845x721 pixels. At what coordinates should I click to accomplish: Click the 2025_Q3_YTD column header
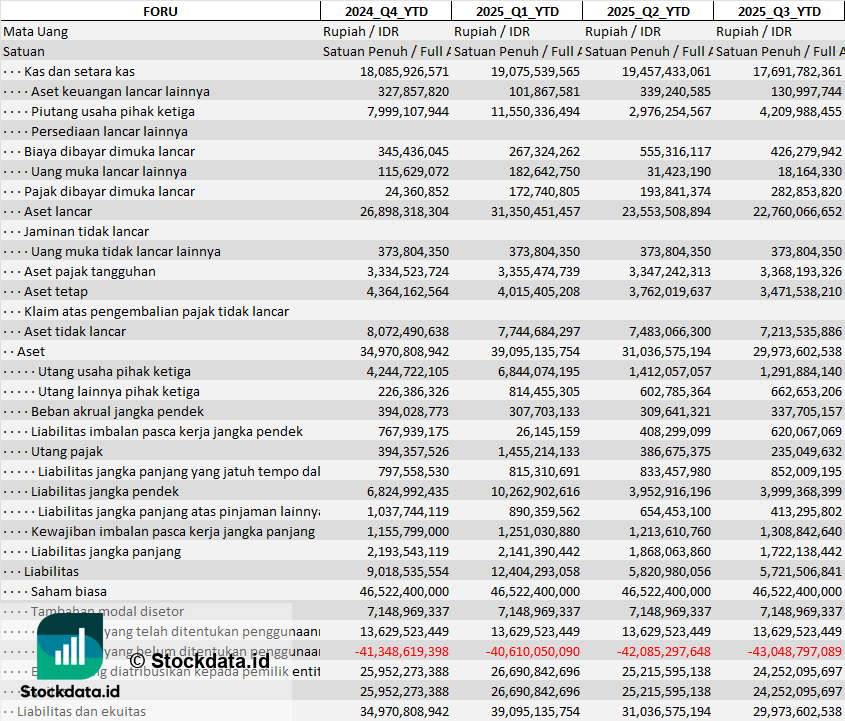(x=779, y=11)
